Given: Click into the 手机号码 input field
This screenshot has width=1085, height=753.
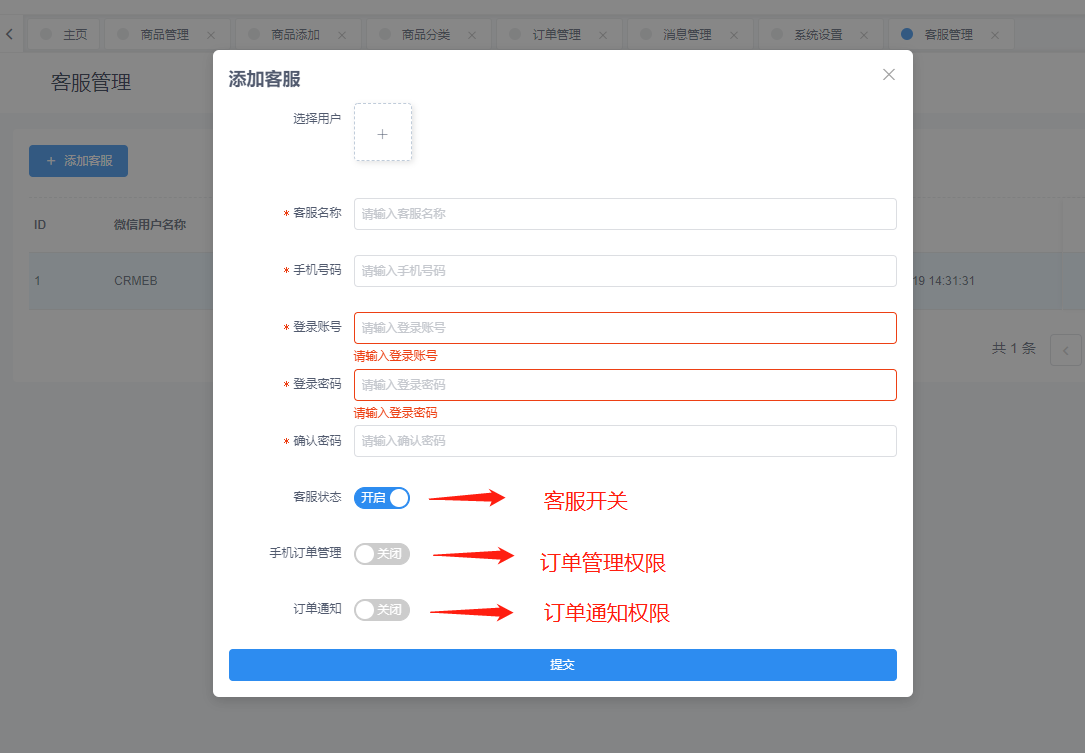Looking at the screenshot, I should [x=625, y=271].
